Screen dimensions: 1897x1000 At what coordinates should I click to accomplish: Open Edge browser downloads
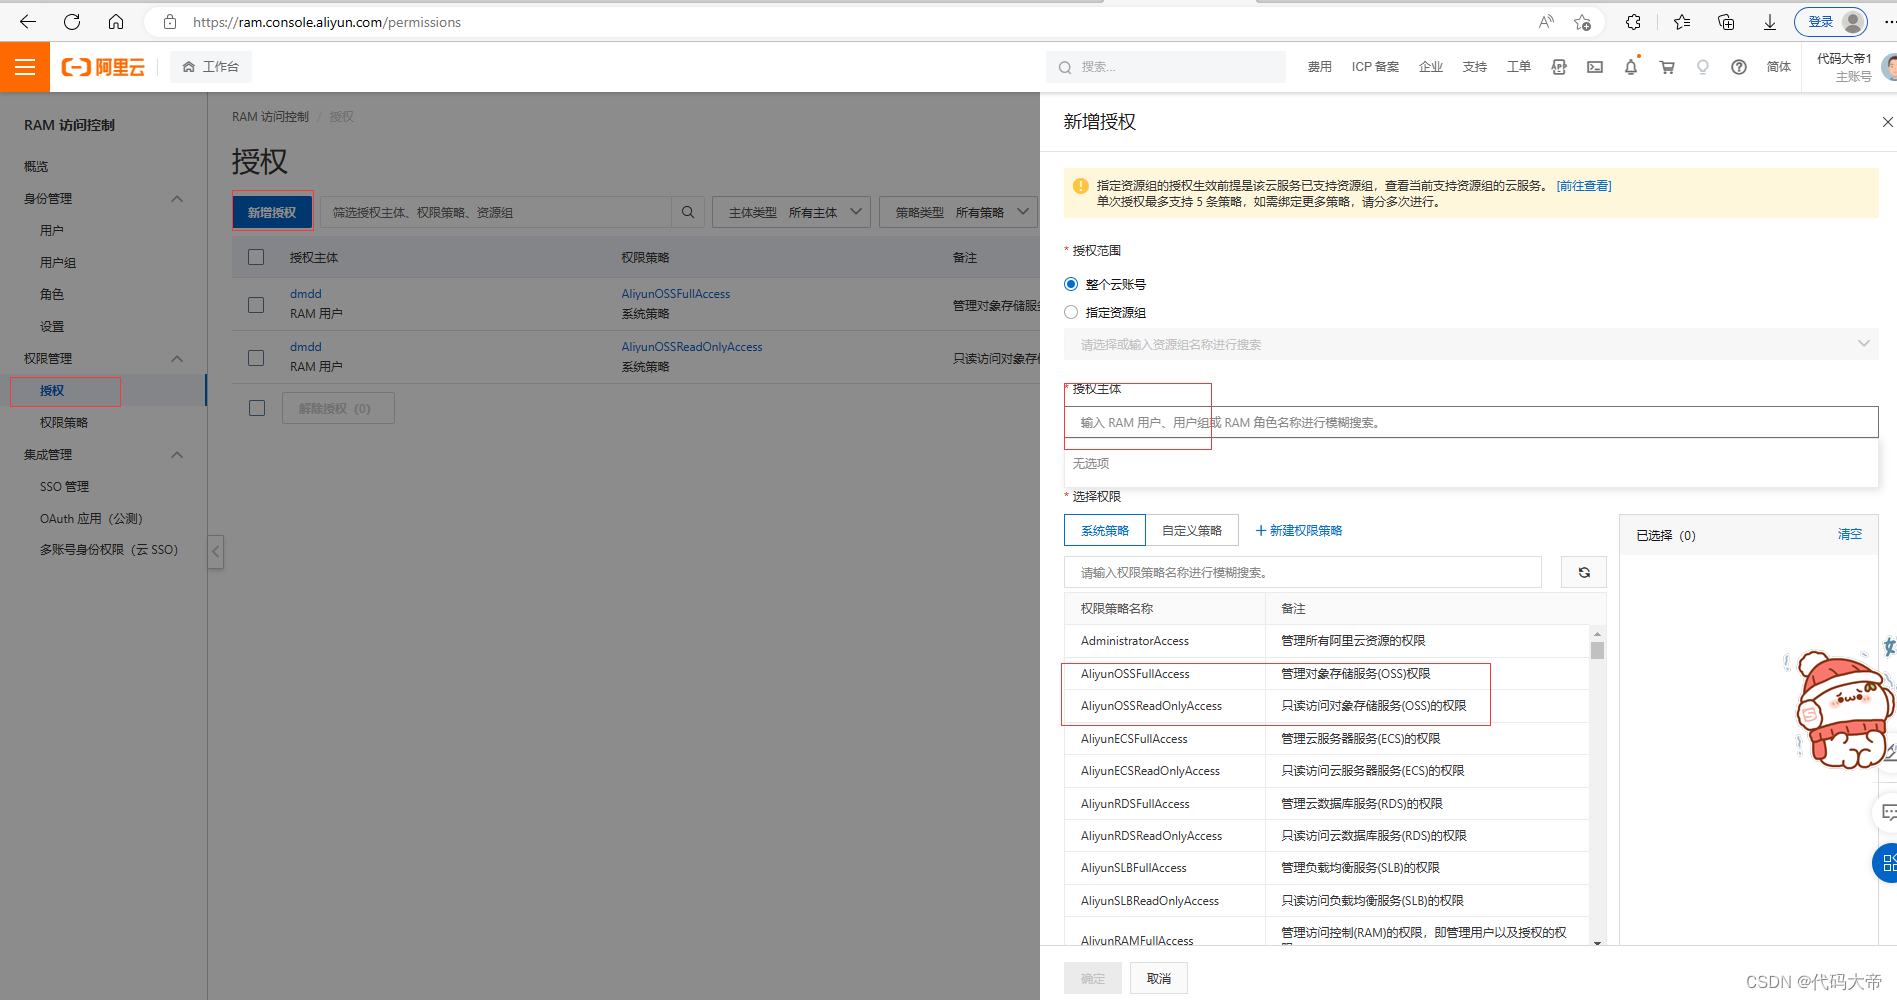pyautogui.click(x=1769, y=21)
